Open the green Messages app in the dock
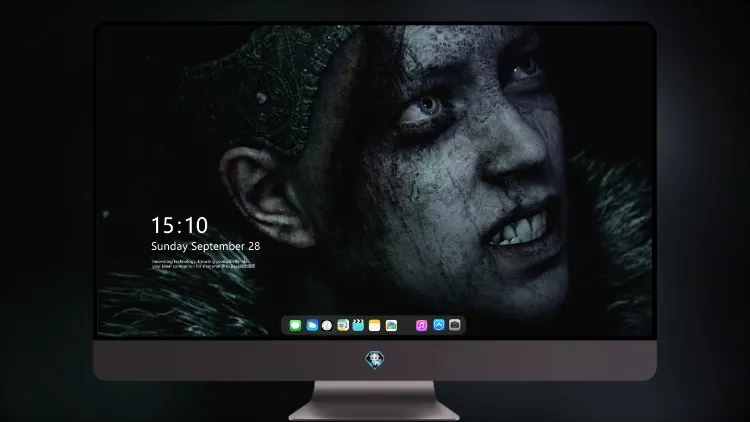 (x=295, y=325)
